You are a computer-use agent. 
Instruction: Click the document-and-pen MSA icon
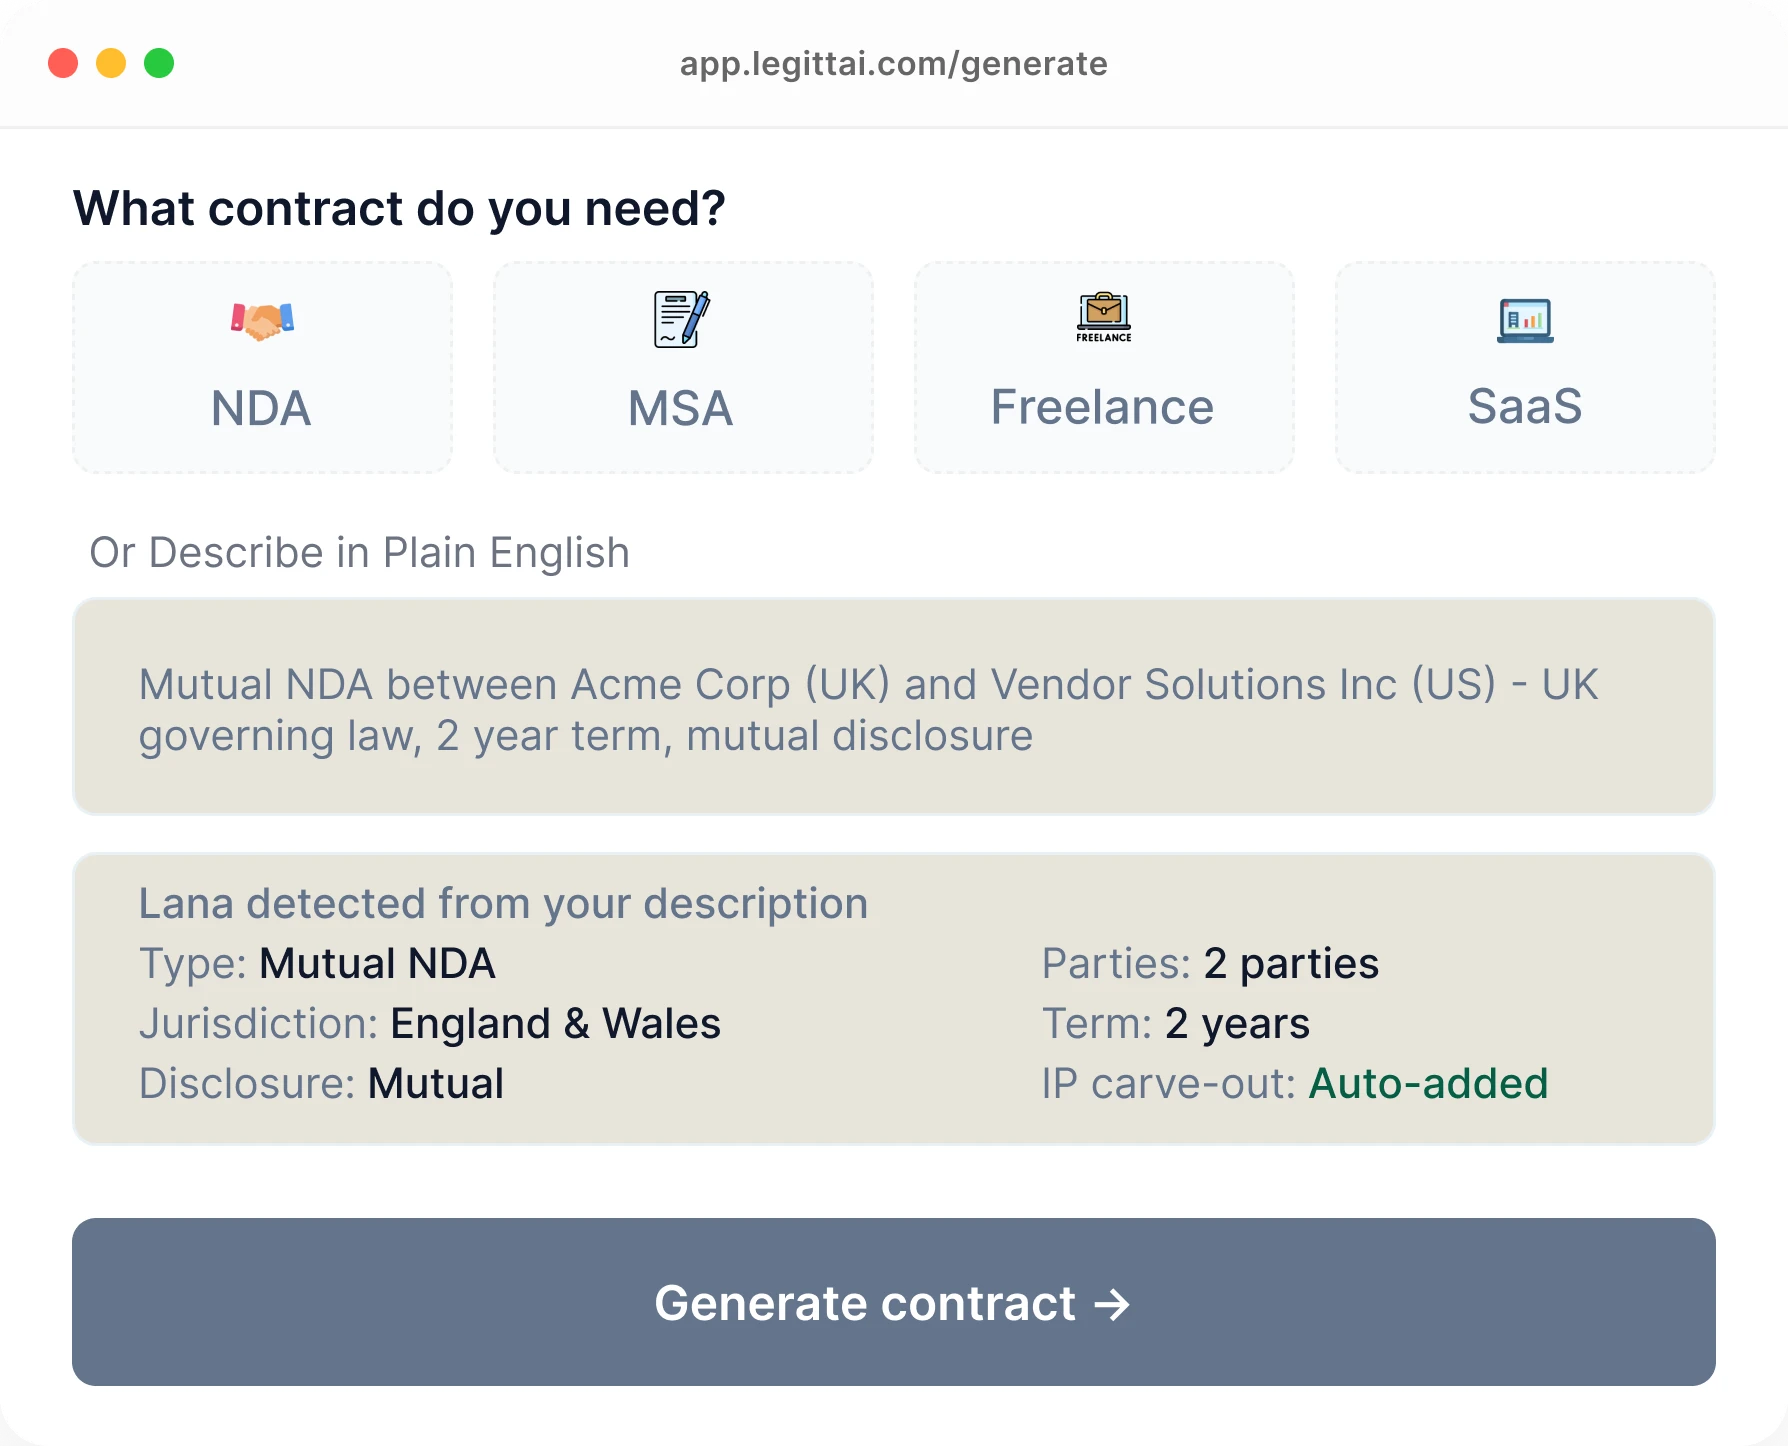coord(681,318)
